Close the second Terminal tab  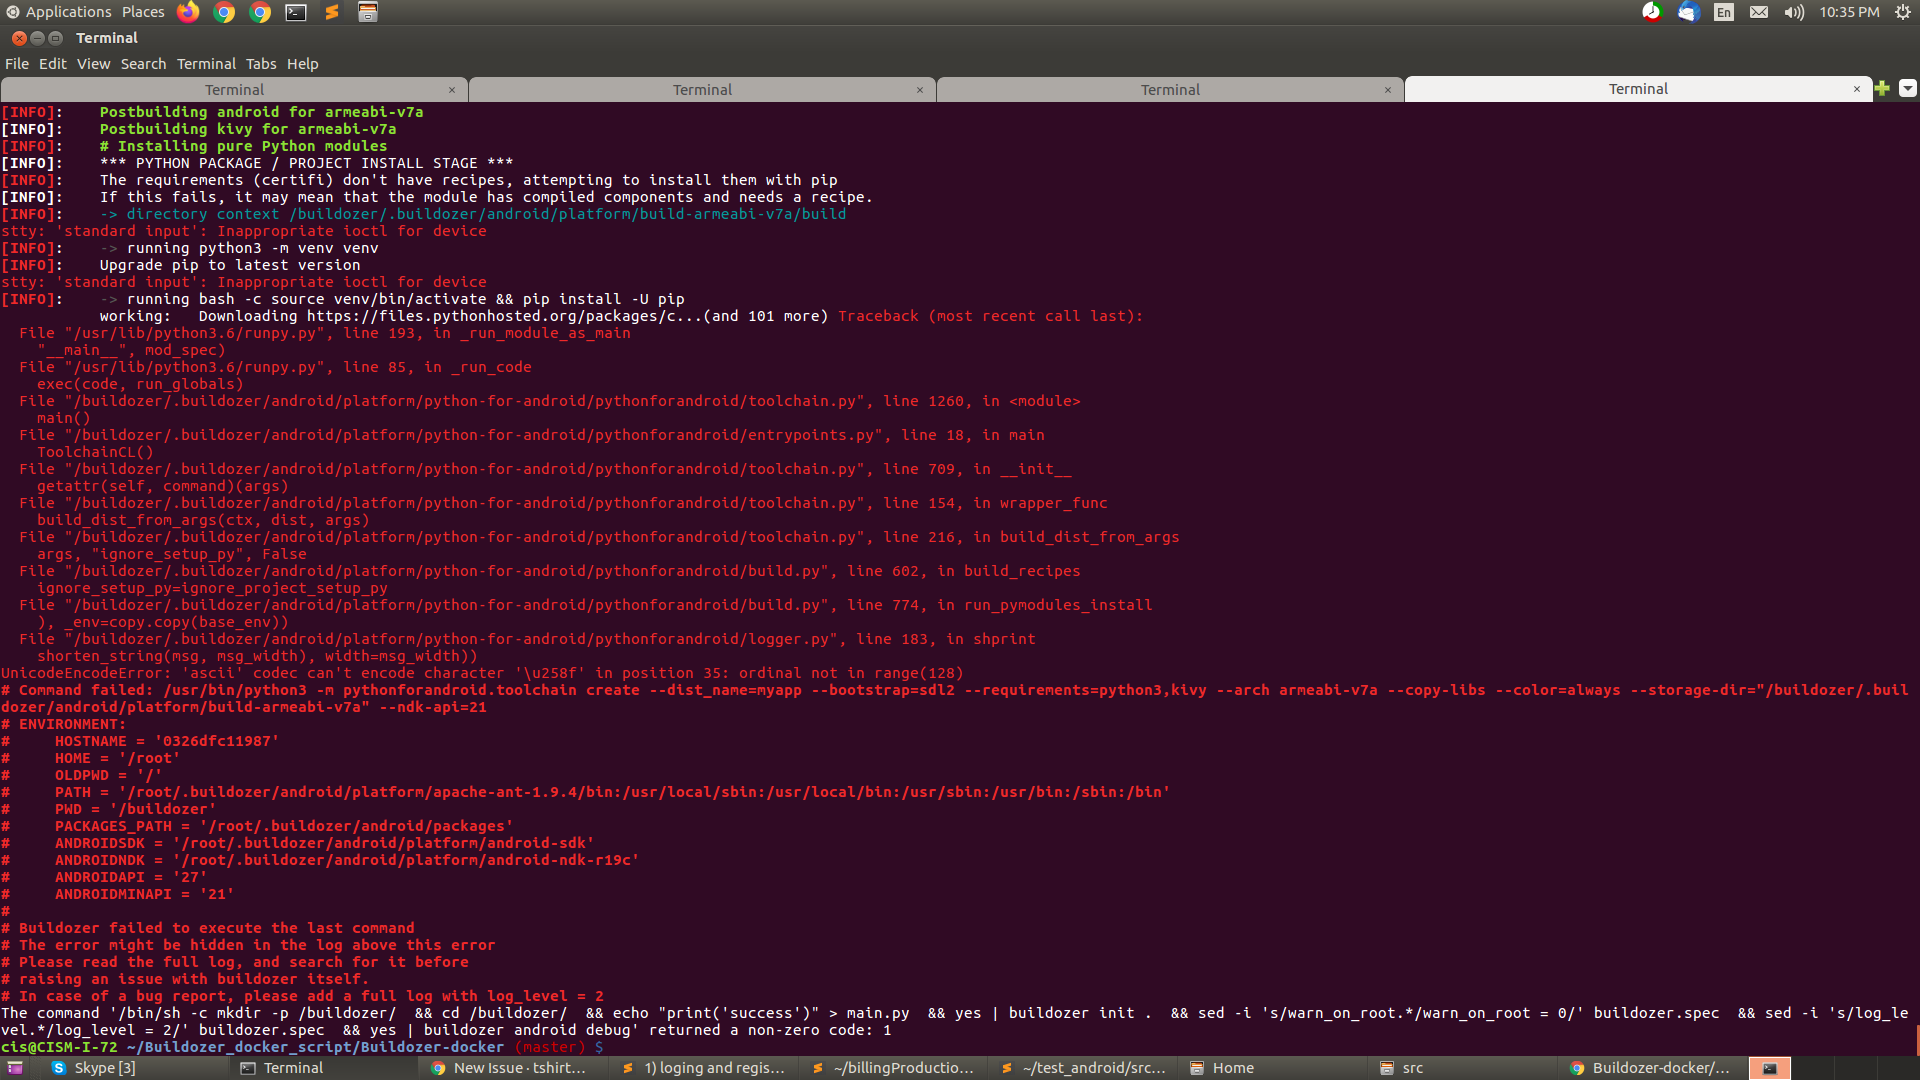(920, 90)
